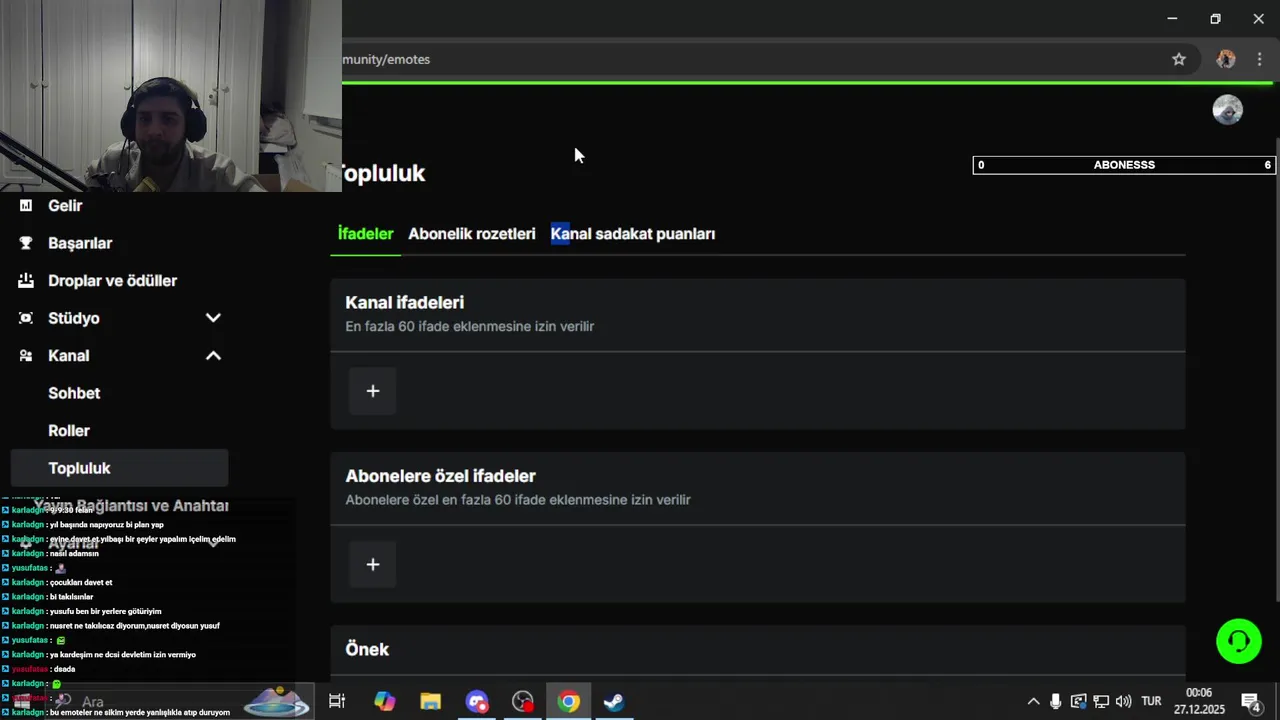The width and height of the screenshot is (1280, 720).
Task: Add a new emote under Kanal ifadeleri
Action: pyautogui.click(x=373, y=391)
